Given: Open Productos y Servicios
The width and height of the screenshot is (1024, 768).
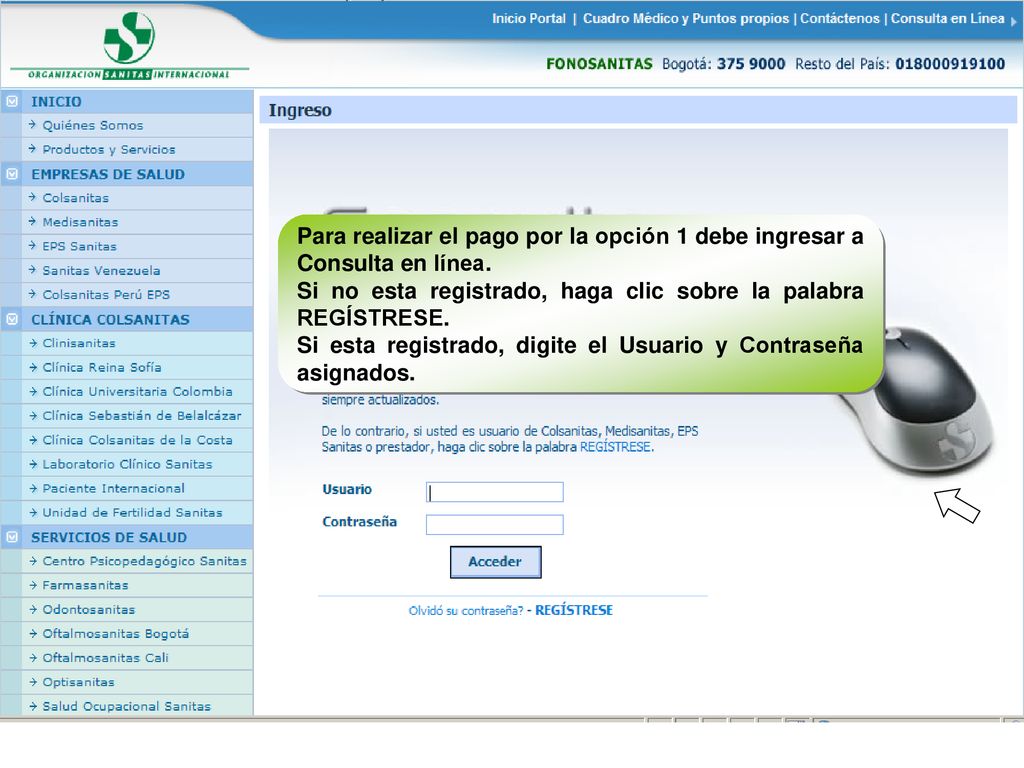Looking at the screenshot, I should point(109,150).
